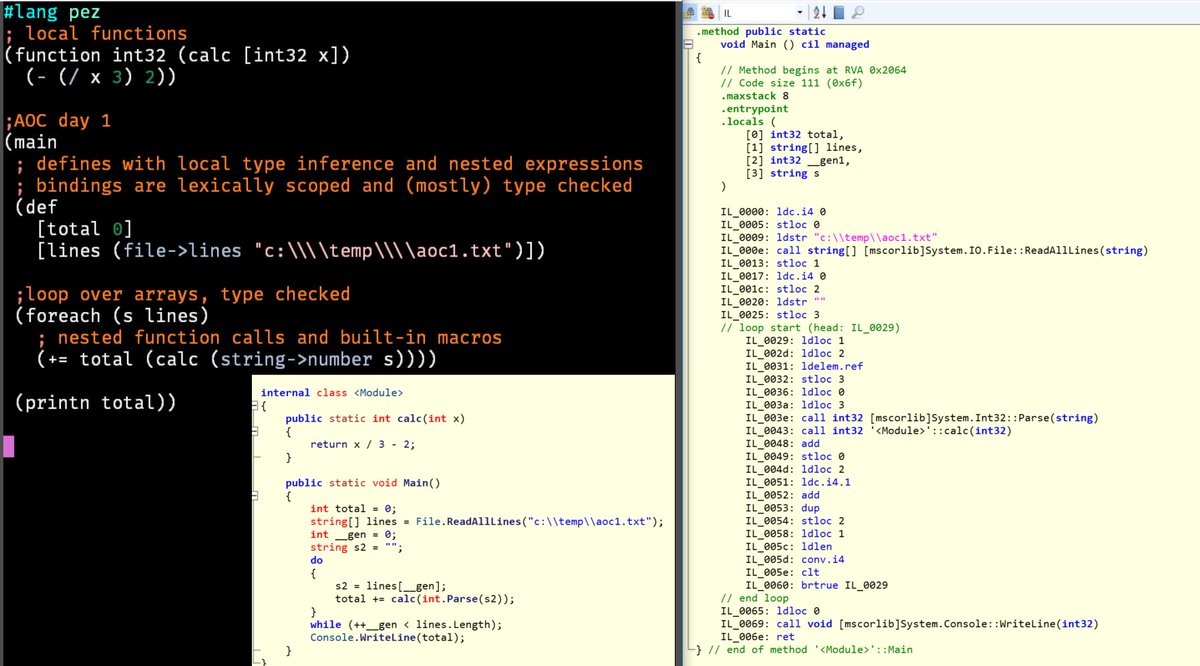This screenshot has height=666, width=1200.
Task: Click the A-Z sort results icon
Action: click(x=819, y=12)
